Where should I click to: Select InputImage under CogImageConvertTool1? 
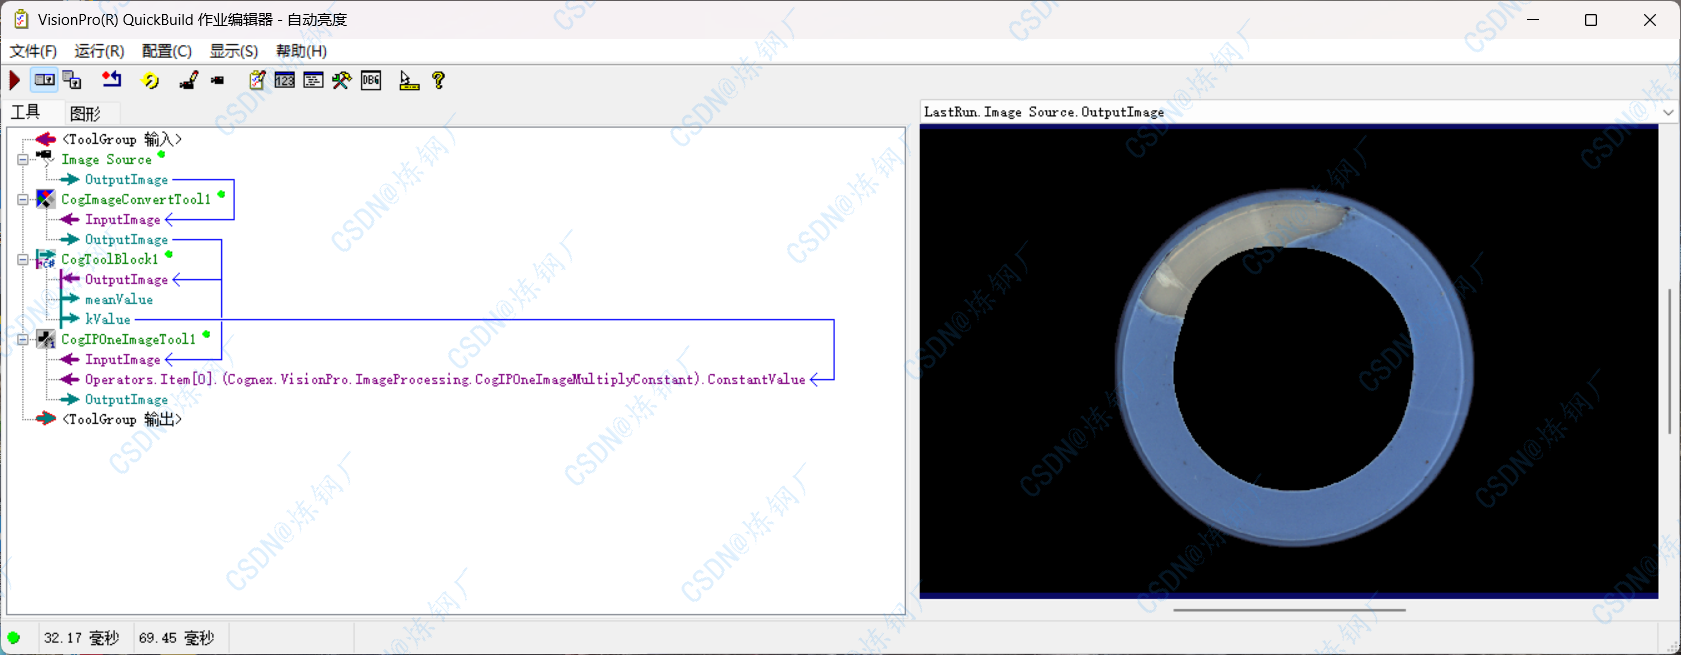point(122,220)
